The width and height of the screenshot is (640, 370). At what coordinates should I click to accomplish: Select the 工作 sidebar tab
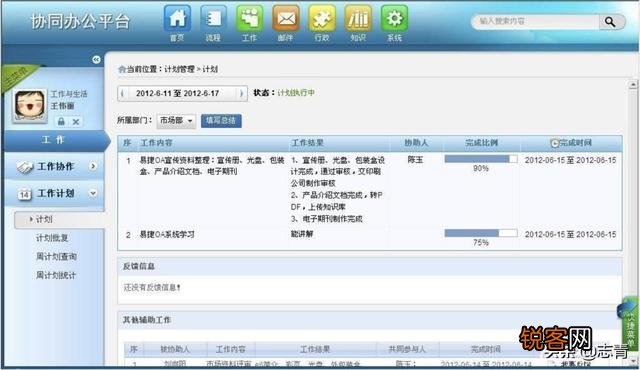(54, 140)
